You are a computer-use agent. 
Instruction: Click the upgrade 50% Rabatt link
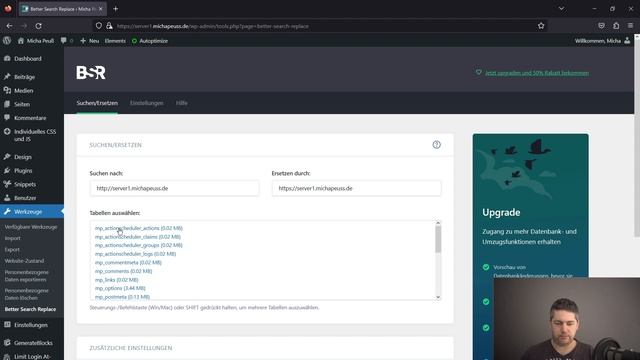tap(537, 73)
